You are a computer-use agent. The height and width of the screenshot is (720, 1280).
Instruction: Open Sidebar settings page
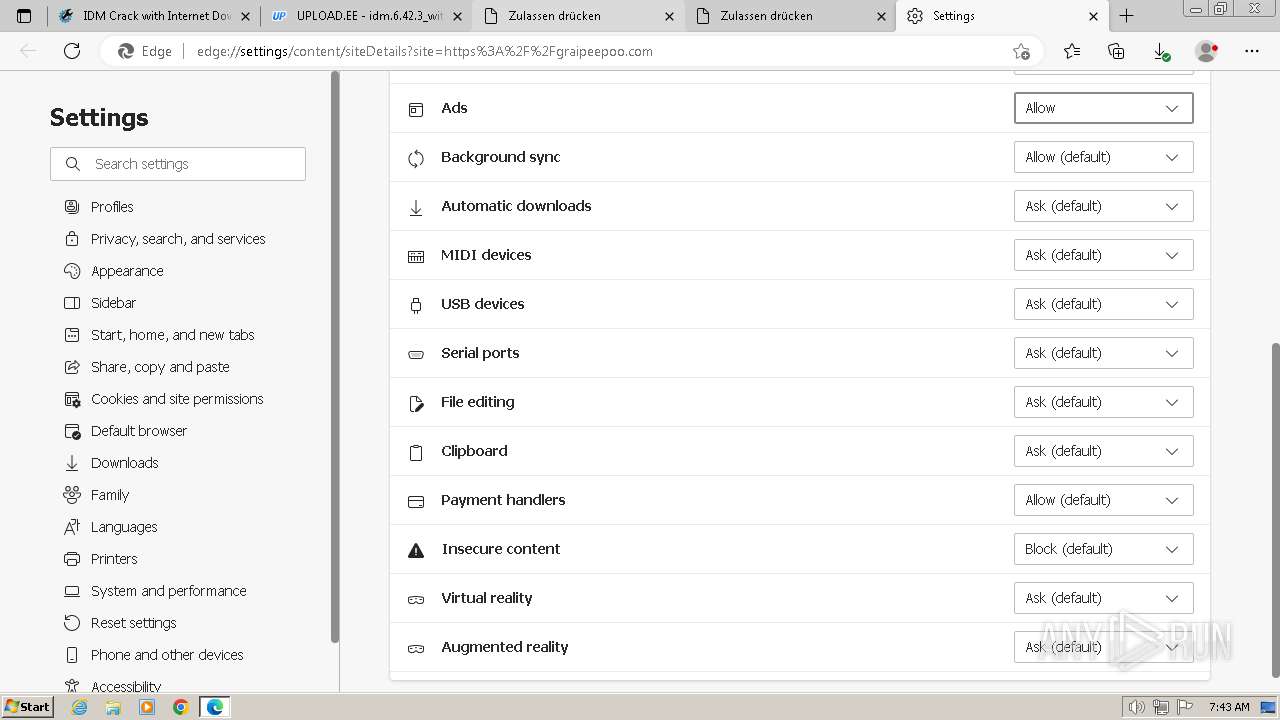pyautogui.click(x=113, y=303)
